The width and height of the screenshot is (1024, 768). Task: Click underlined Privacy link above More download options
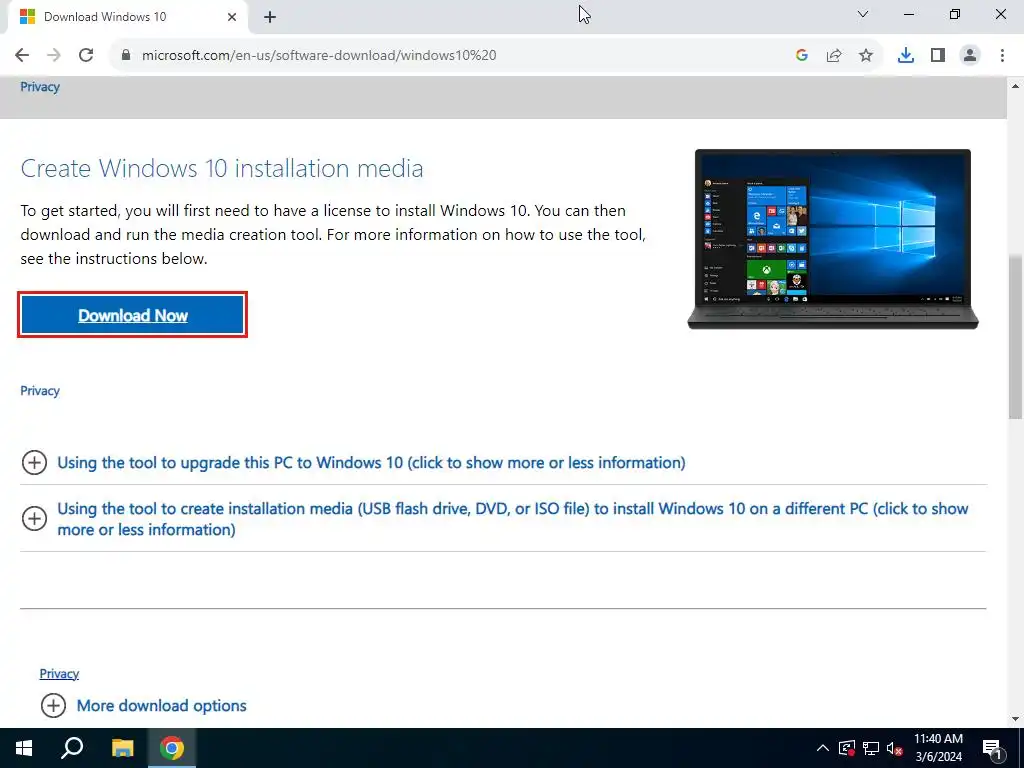click(x=59, y=673)
